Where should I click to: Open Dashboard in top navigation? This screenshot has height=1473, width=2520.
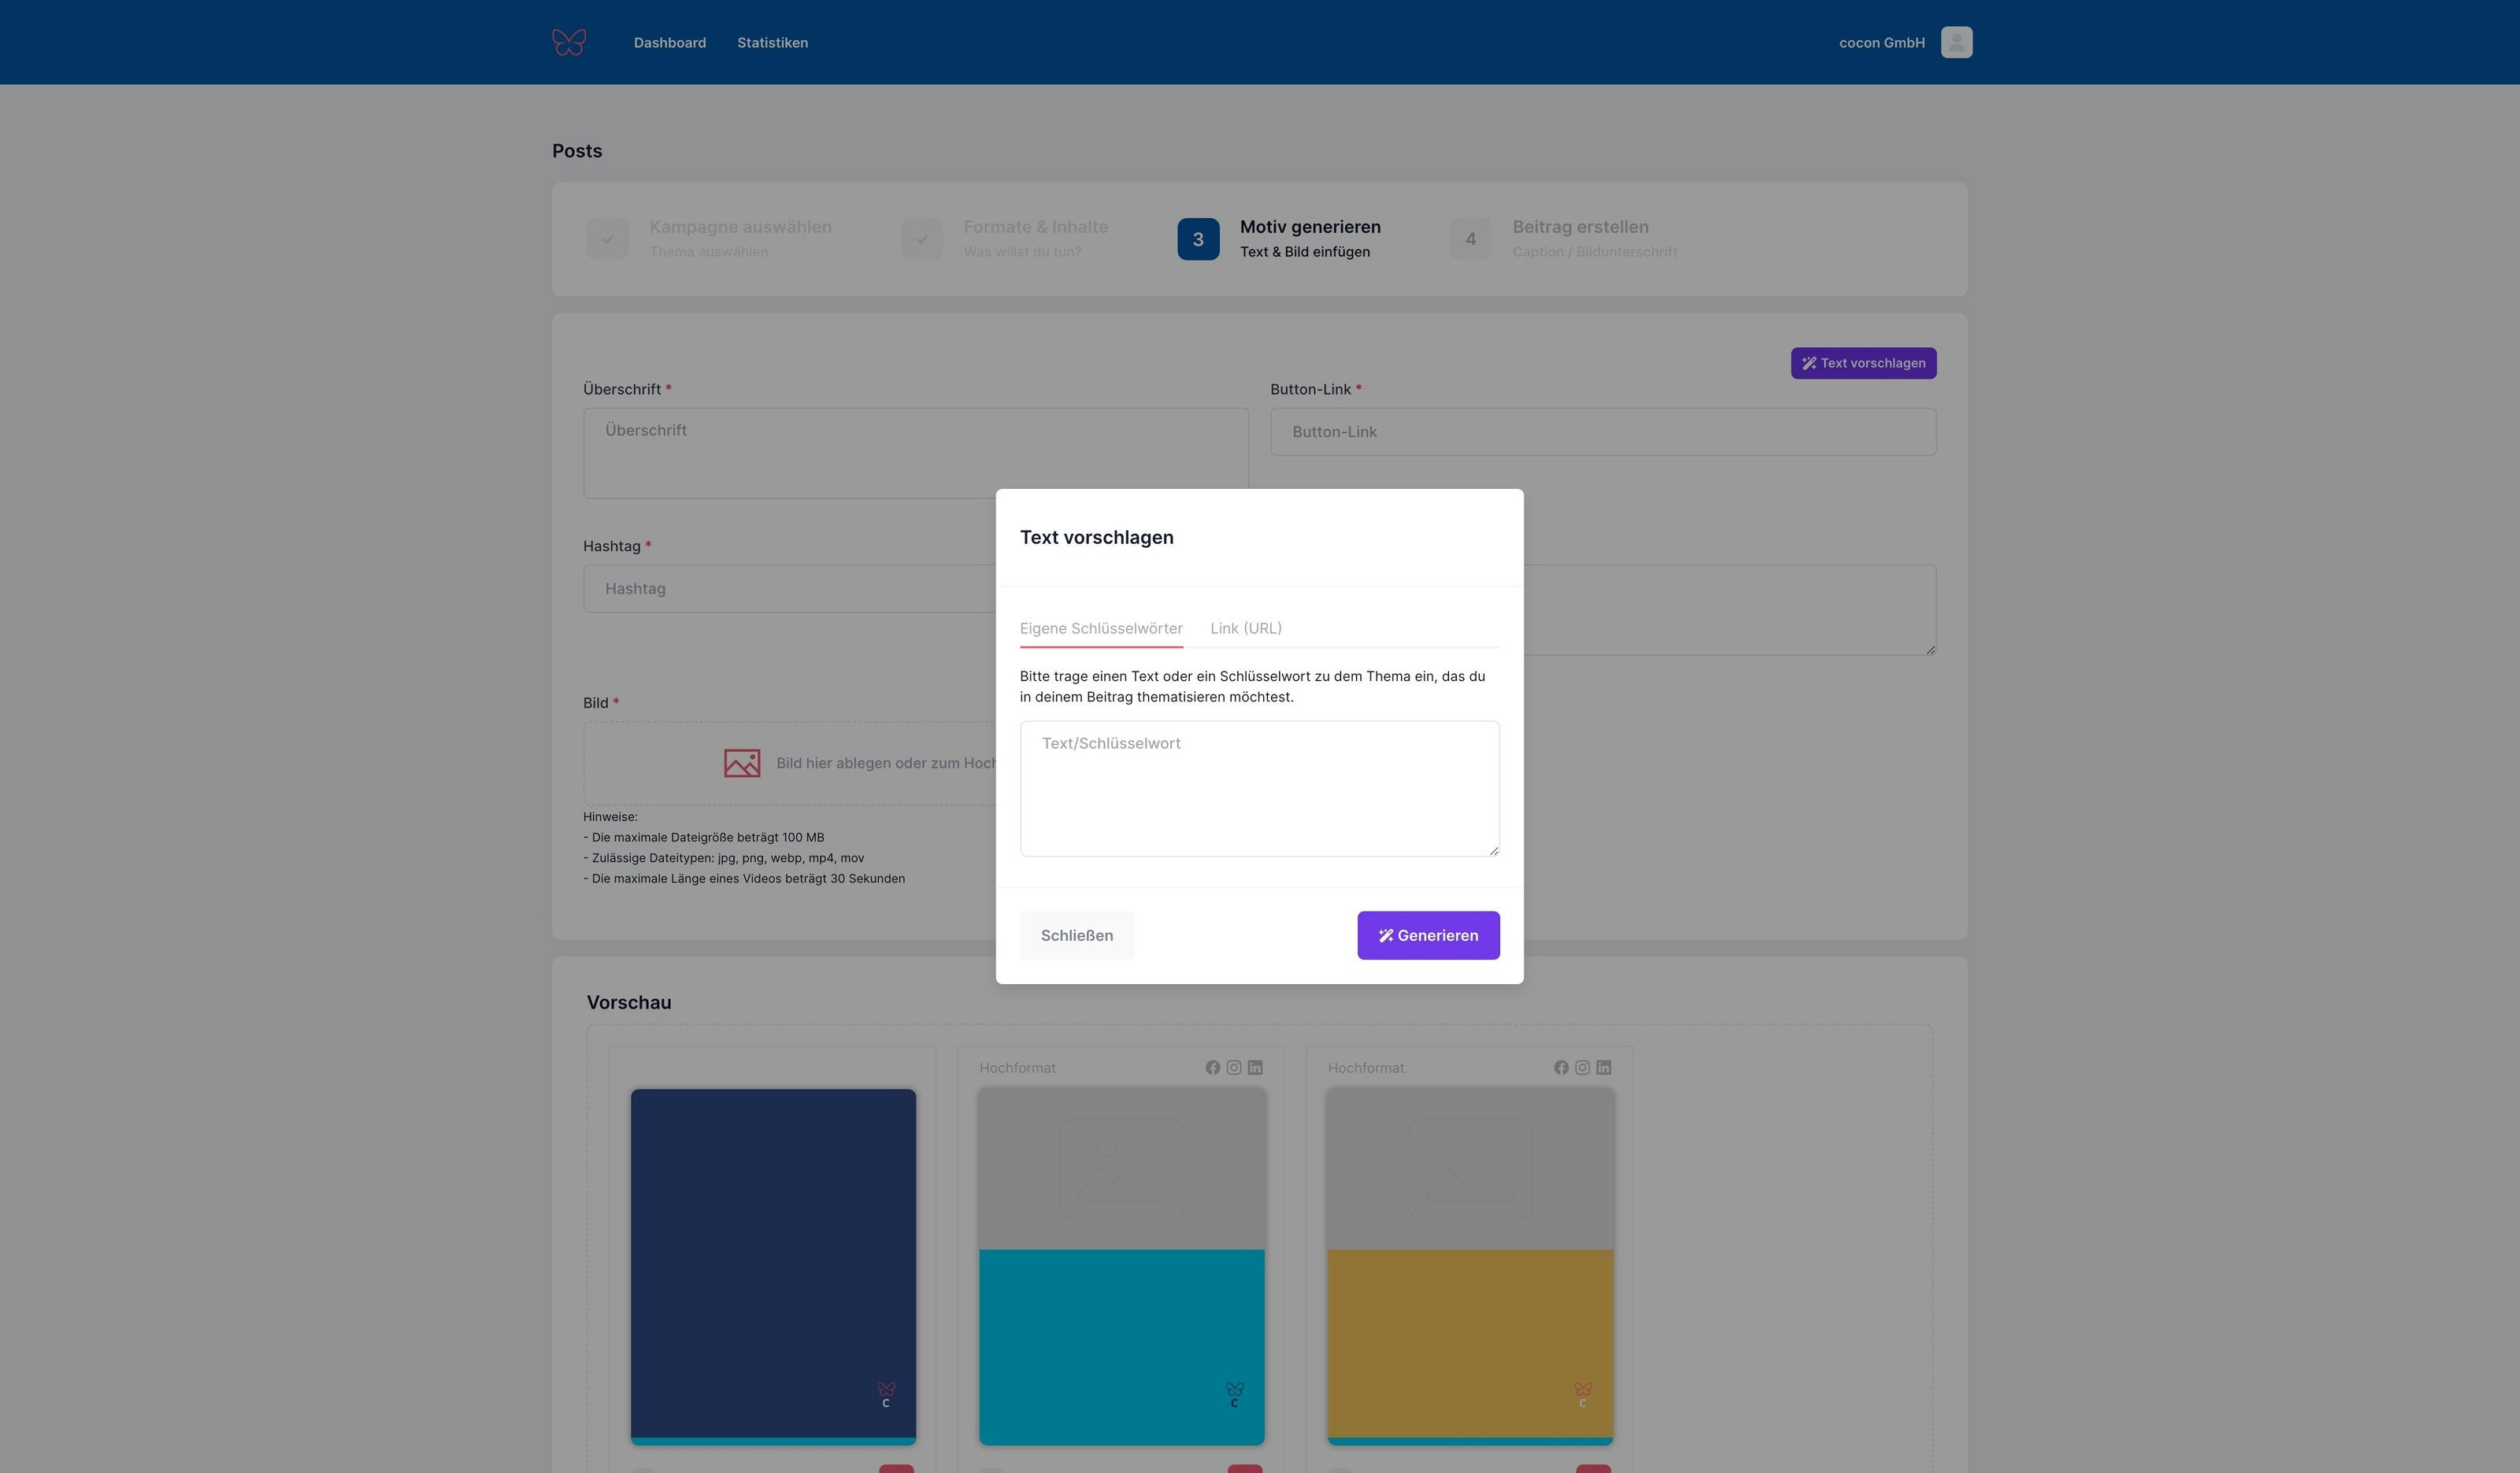pos(669,42)
